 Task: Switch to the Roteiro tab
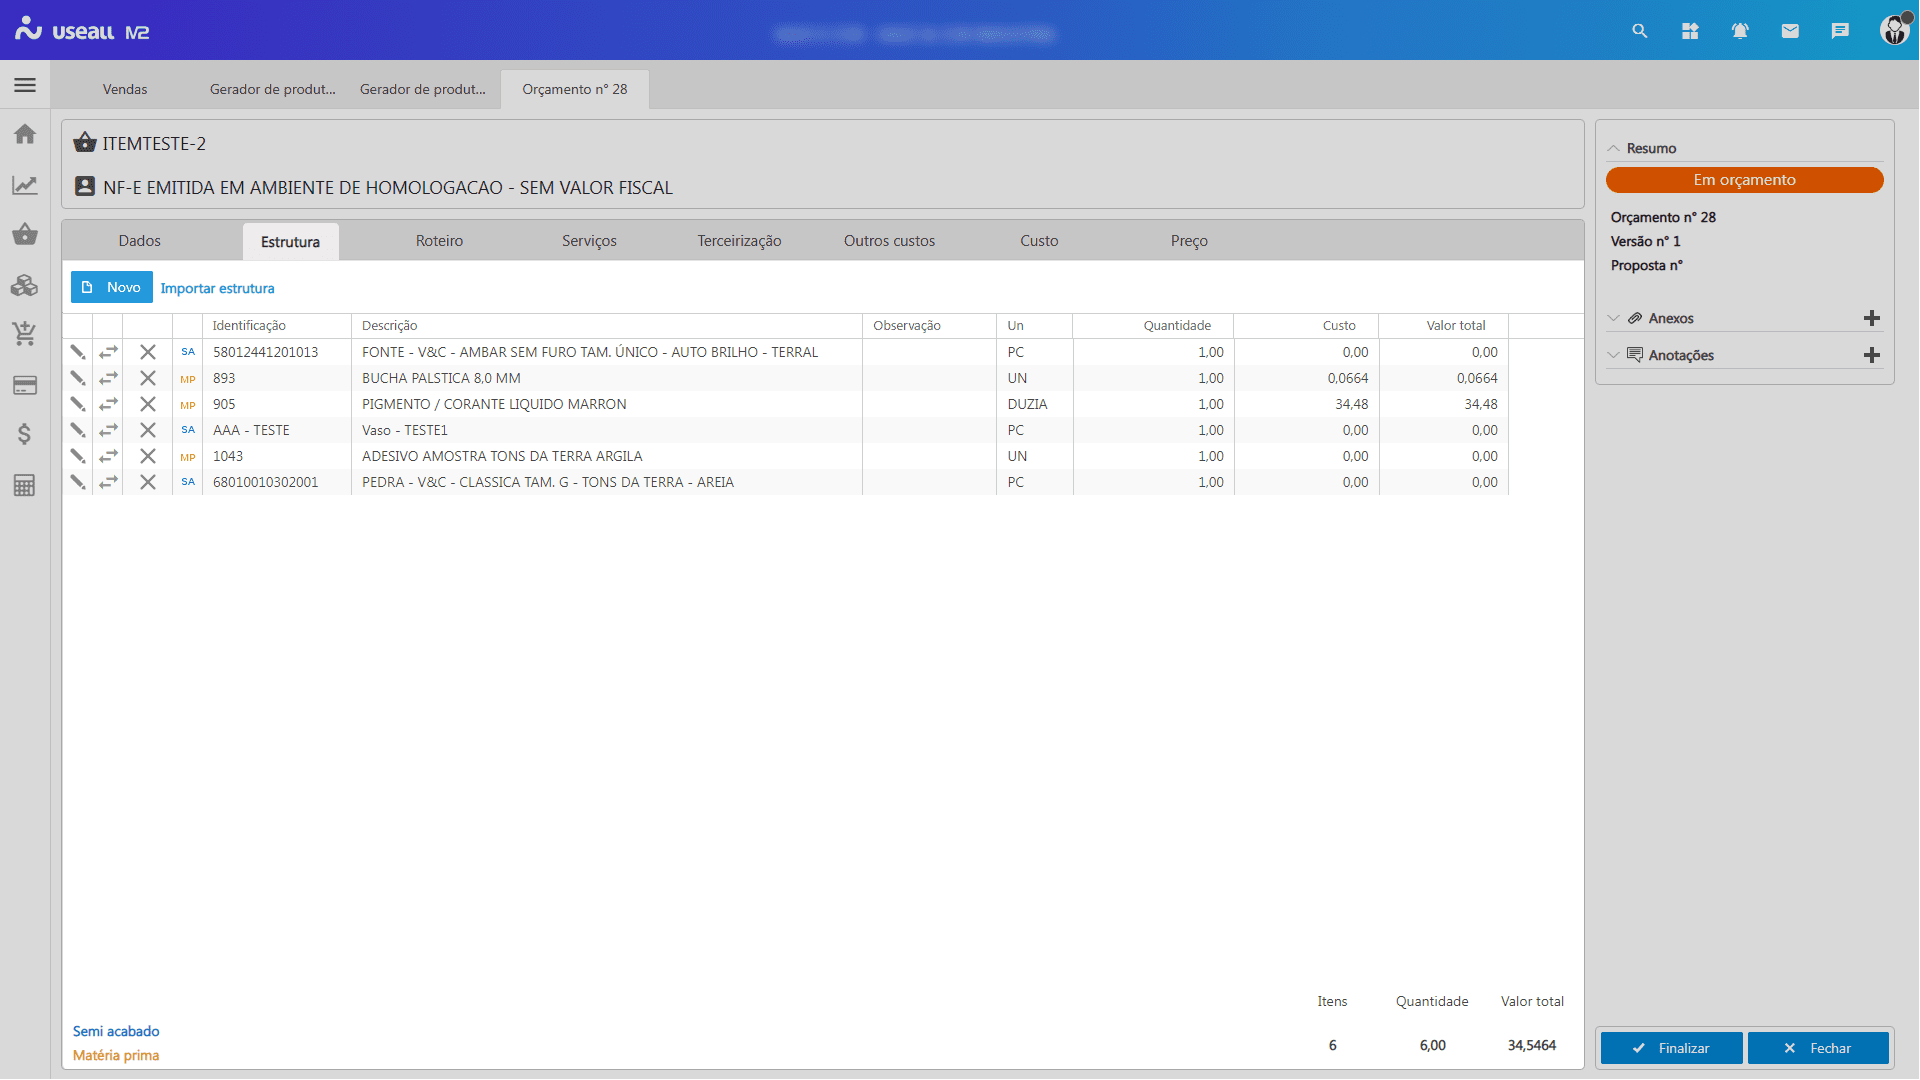pos(439,241)
